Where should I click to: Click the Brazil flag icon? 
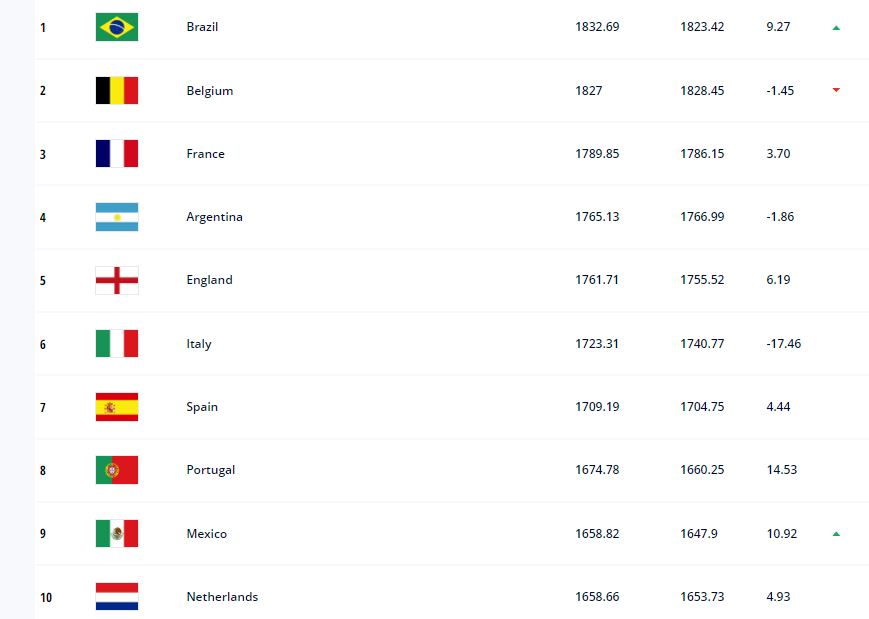tap(117, 27)
